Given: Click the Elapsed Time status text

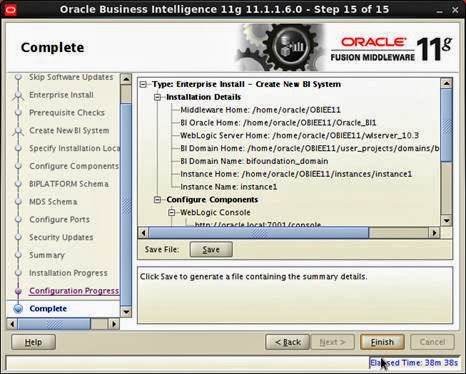Looking at the screenshot, I should 414,362.
